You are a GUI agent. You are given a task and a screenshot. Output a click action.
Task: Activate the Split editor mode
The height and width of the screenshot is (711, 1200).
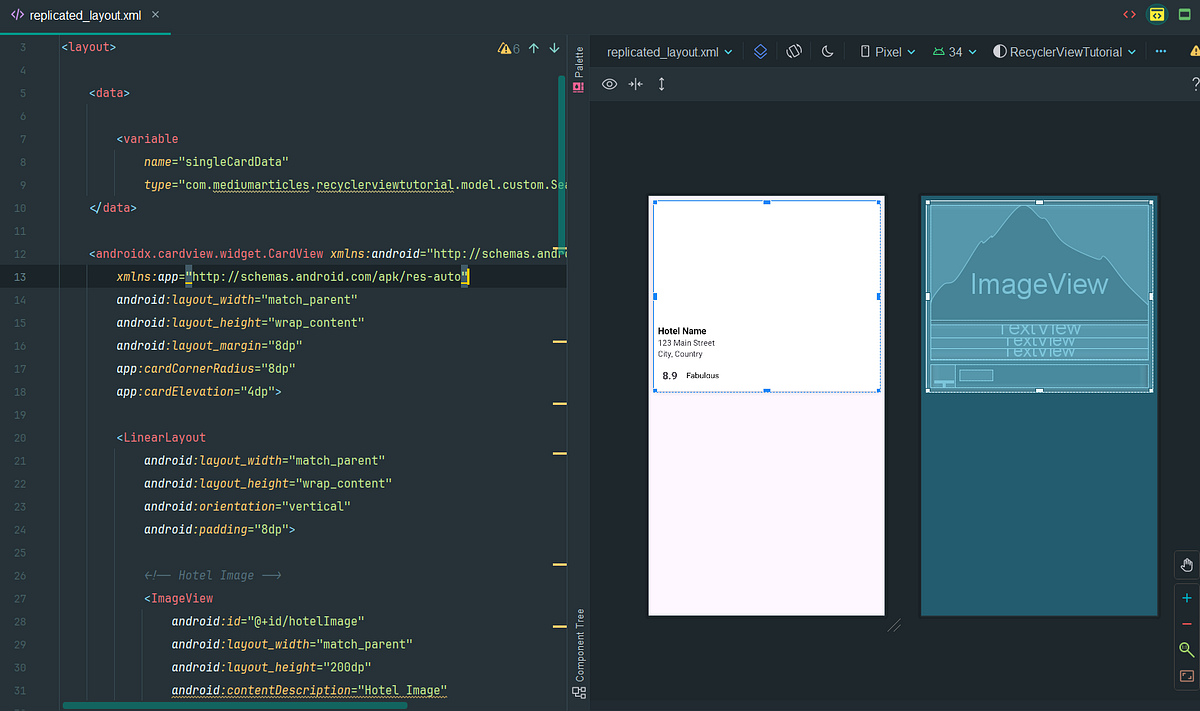click(x=1157, y=14)
